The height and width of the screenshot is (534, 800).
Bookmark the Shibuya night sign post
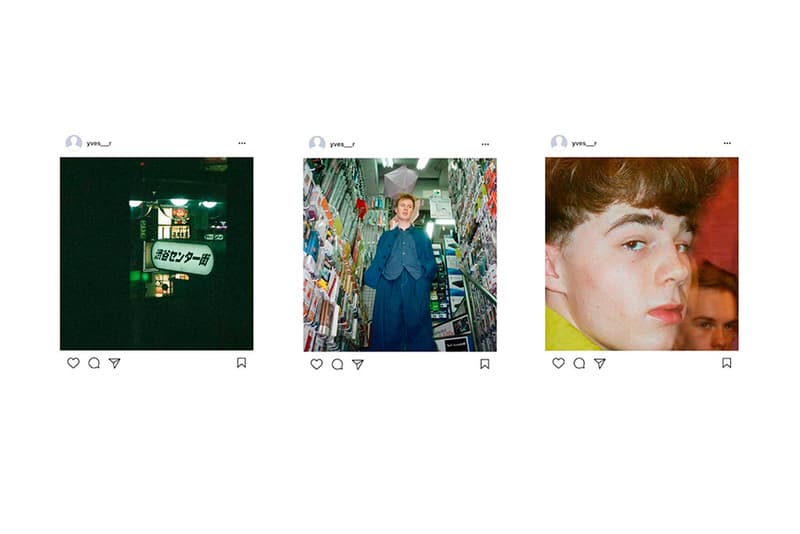(241, 363)
